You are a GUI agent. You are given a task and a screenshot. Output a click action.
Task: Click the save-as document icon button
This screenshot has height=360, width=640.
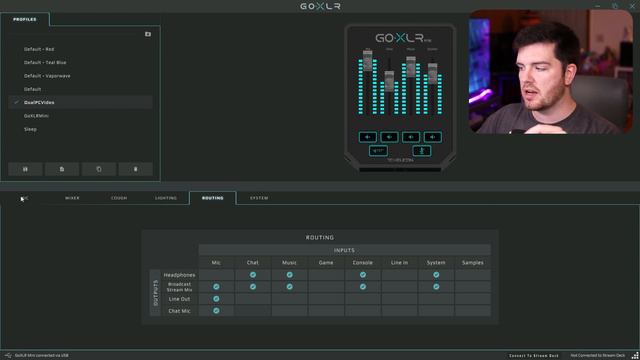62,169
